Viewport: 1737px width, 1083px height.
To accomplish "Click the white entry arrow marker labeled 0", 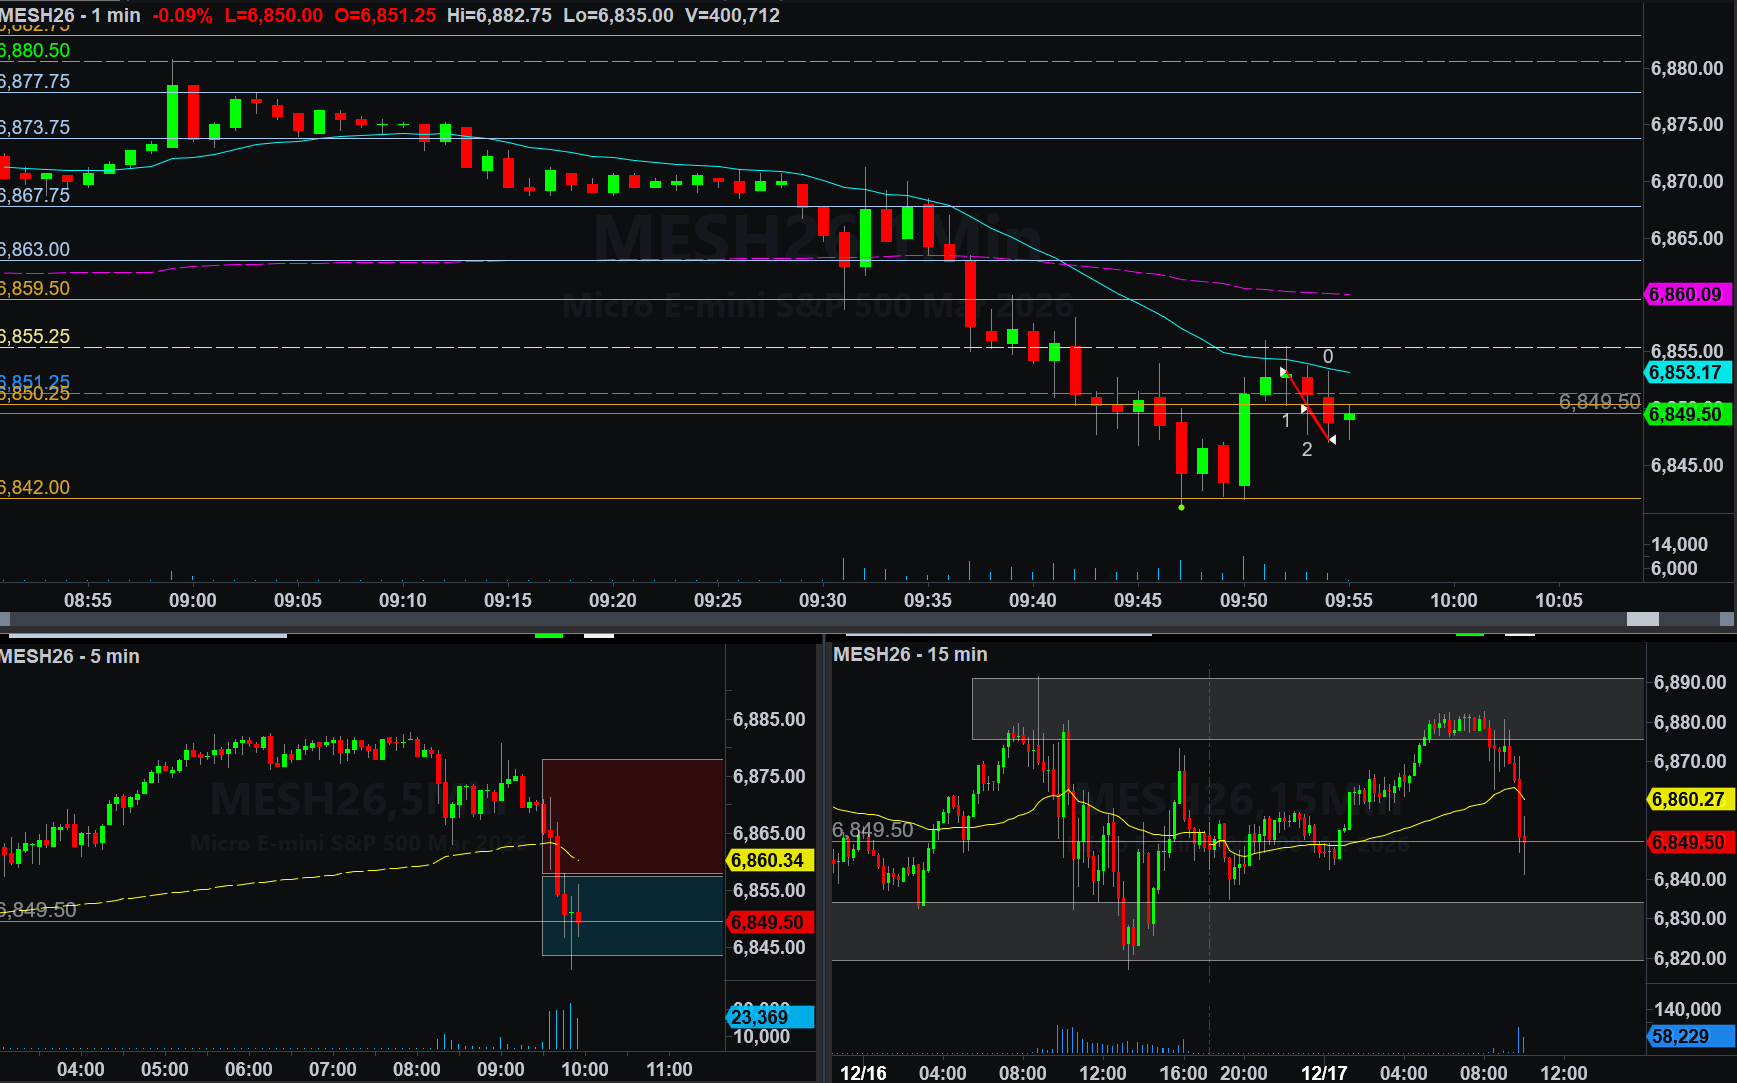I will pos(1284,372).
